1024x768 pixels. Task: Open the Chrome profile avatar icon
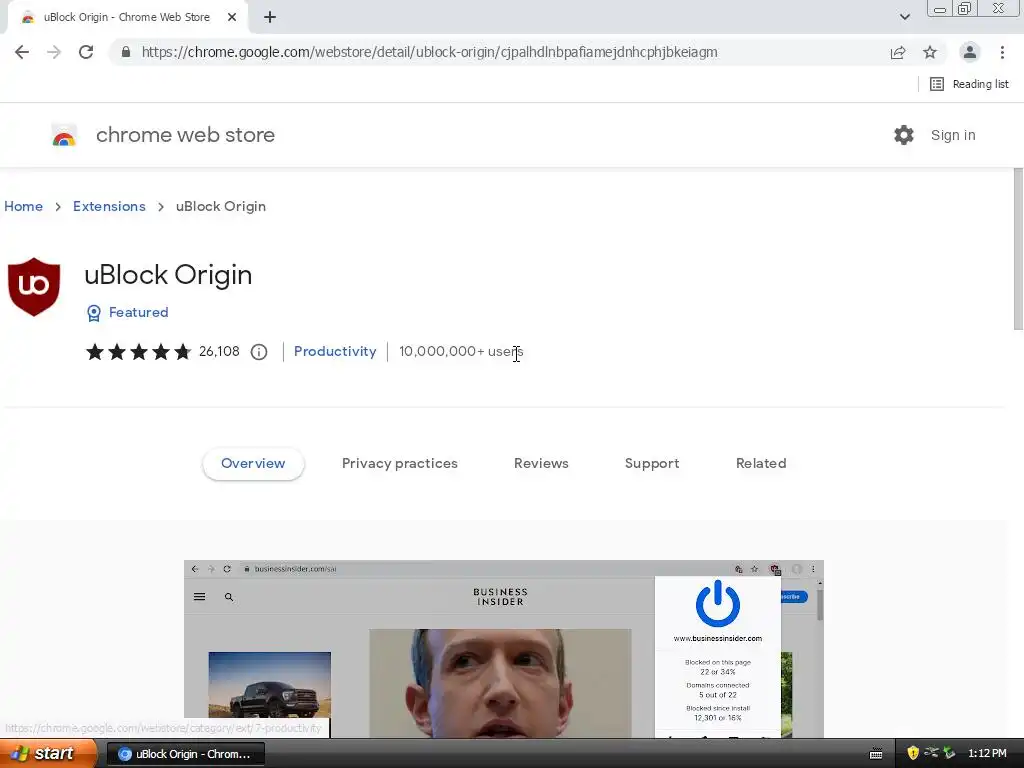(x=970, y=52)
